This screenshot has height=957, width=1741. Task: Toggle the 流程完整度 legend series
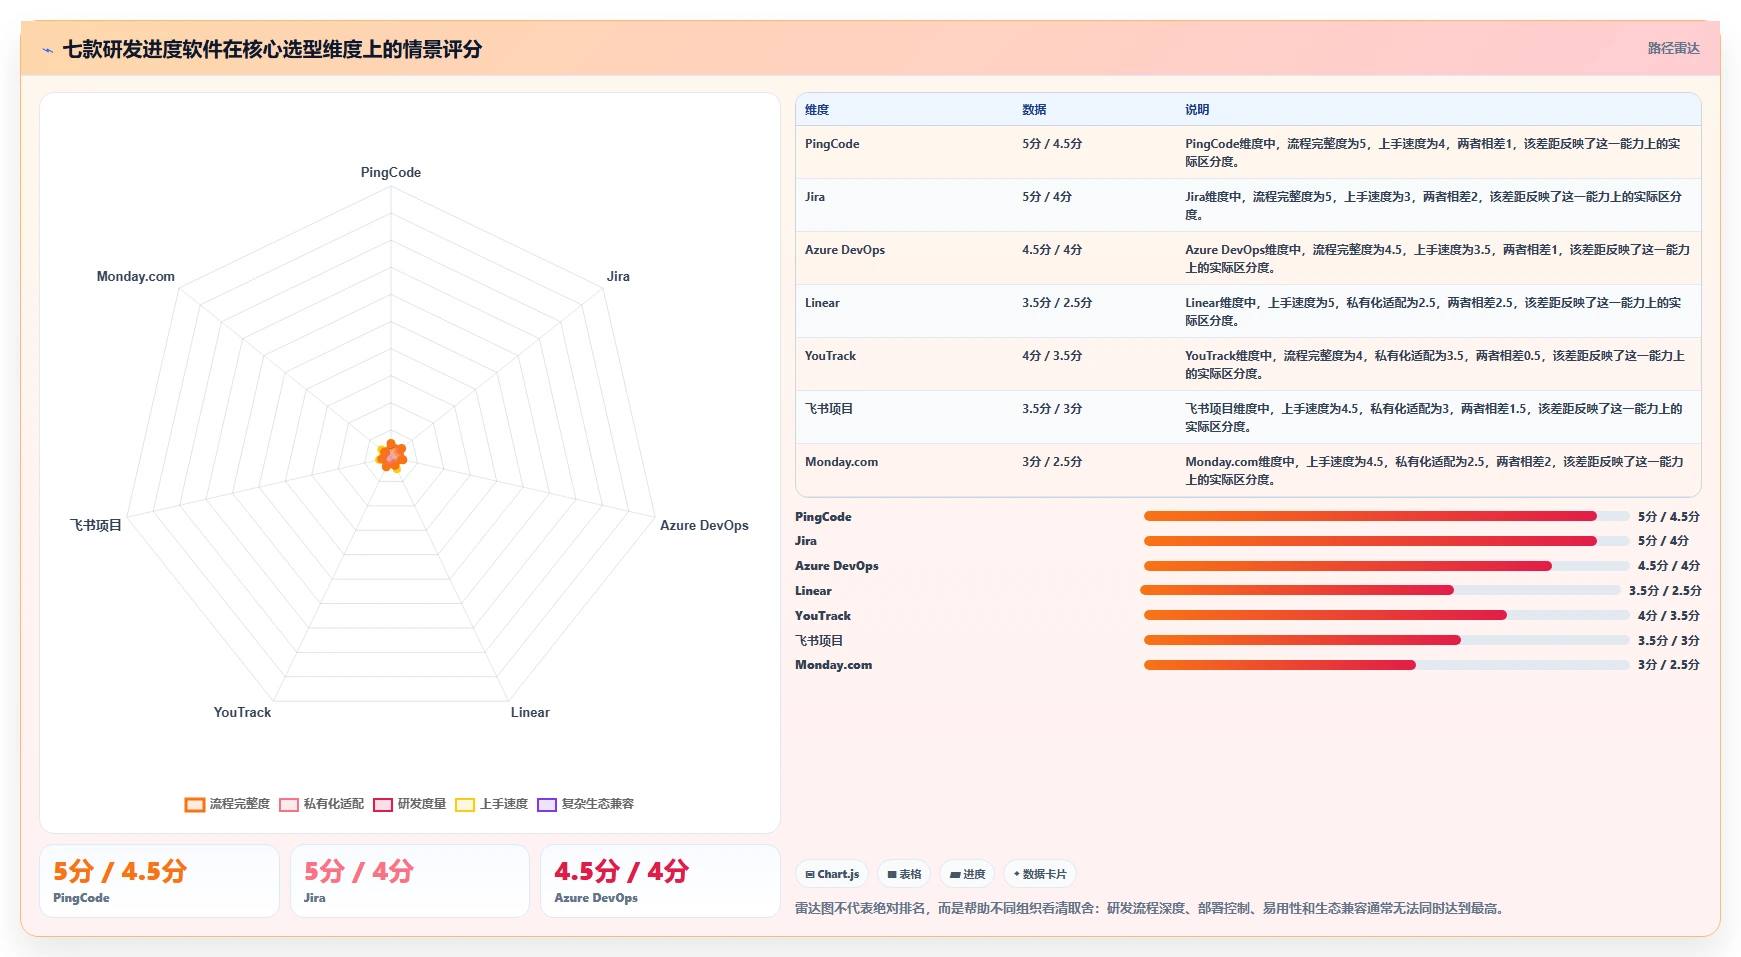coord(228,804)
